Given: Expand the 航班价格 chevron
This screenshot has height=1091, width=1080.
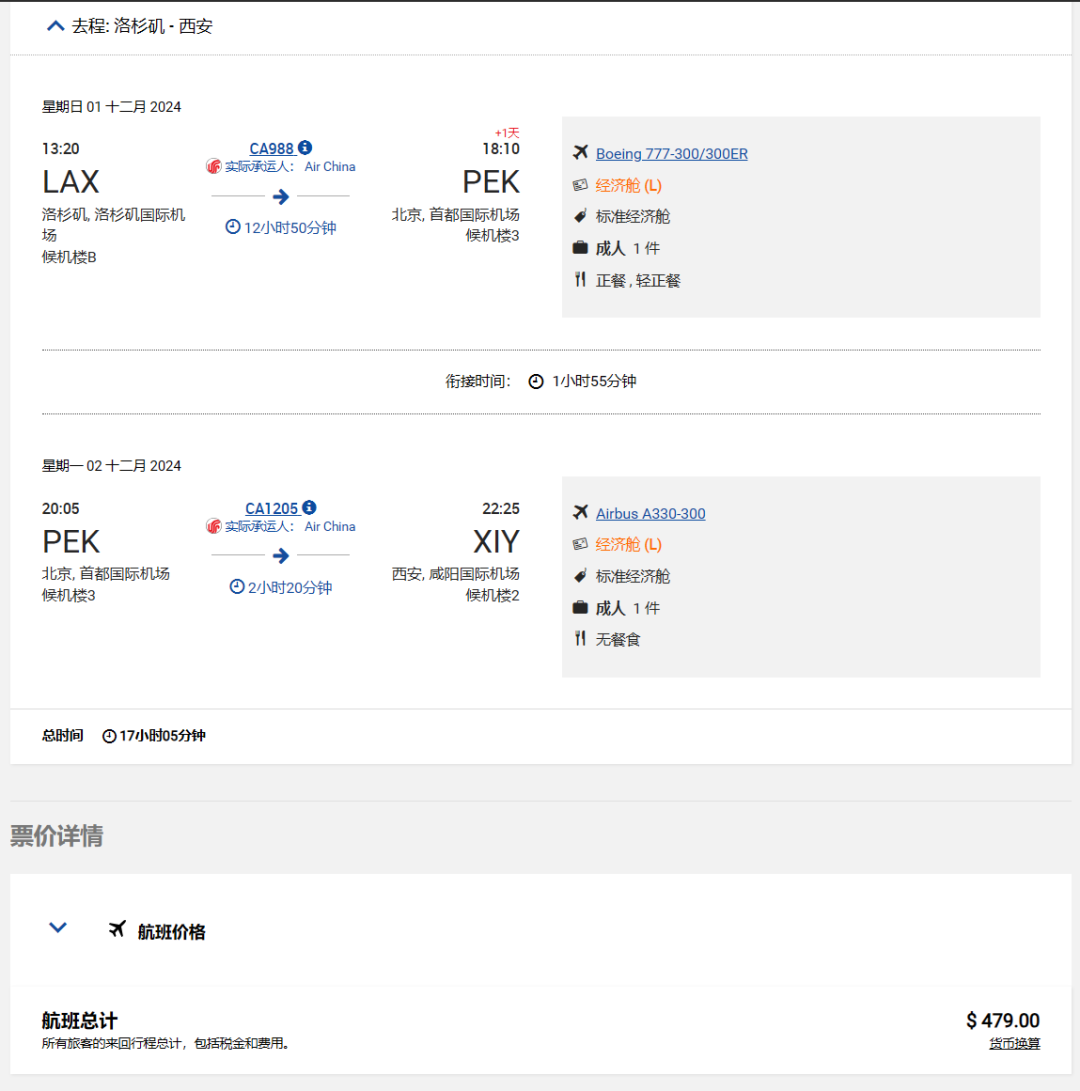Looking at the screenshot, I should tap(58, 927).
